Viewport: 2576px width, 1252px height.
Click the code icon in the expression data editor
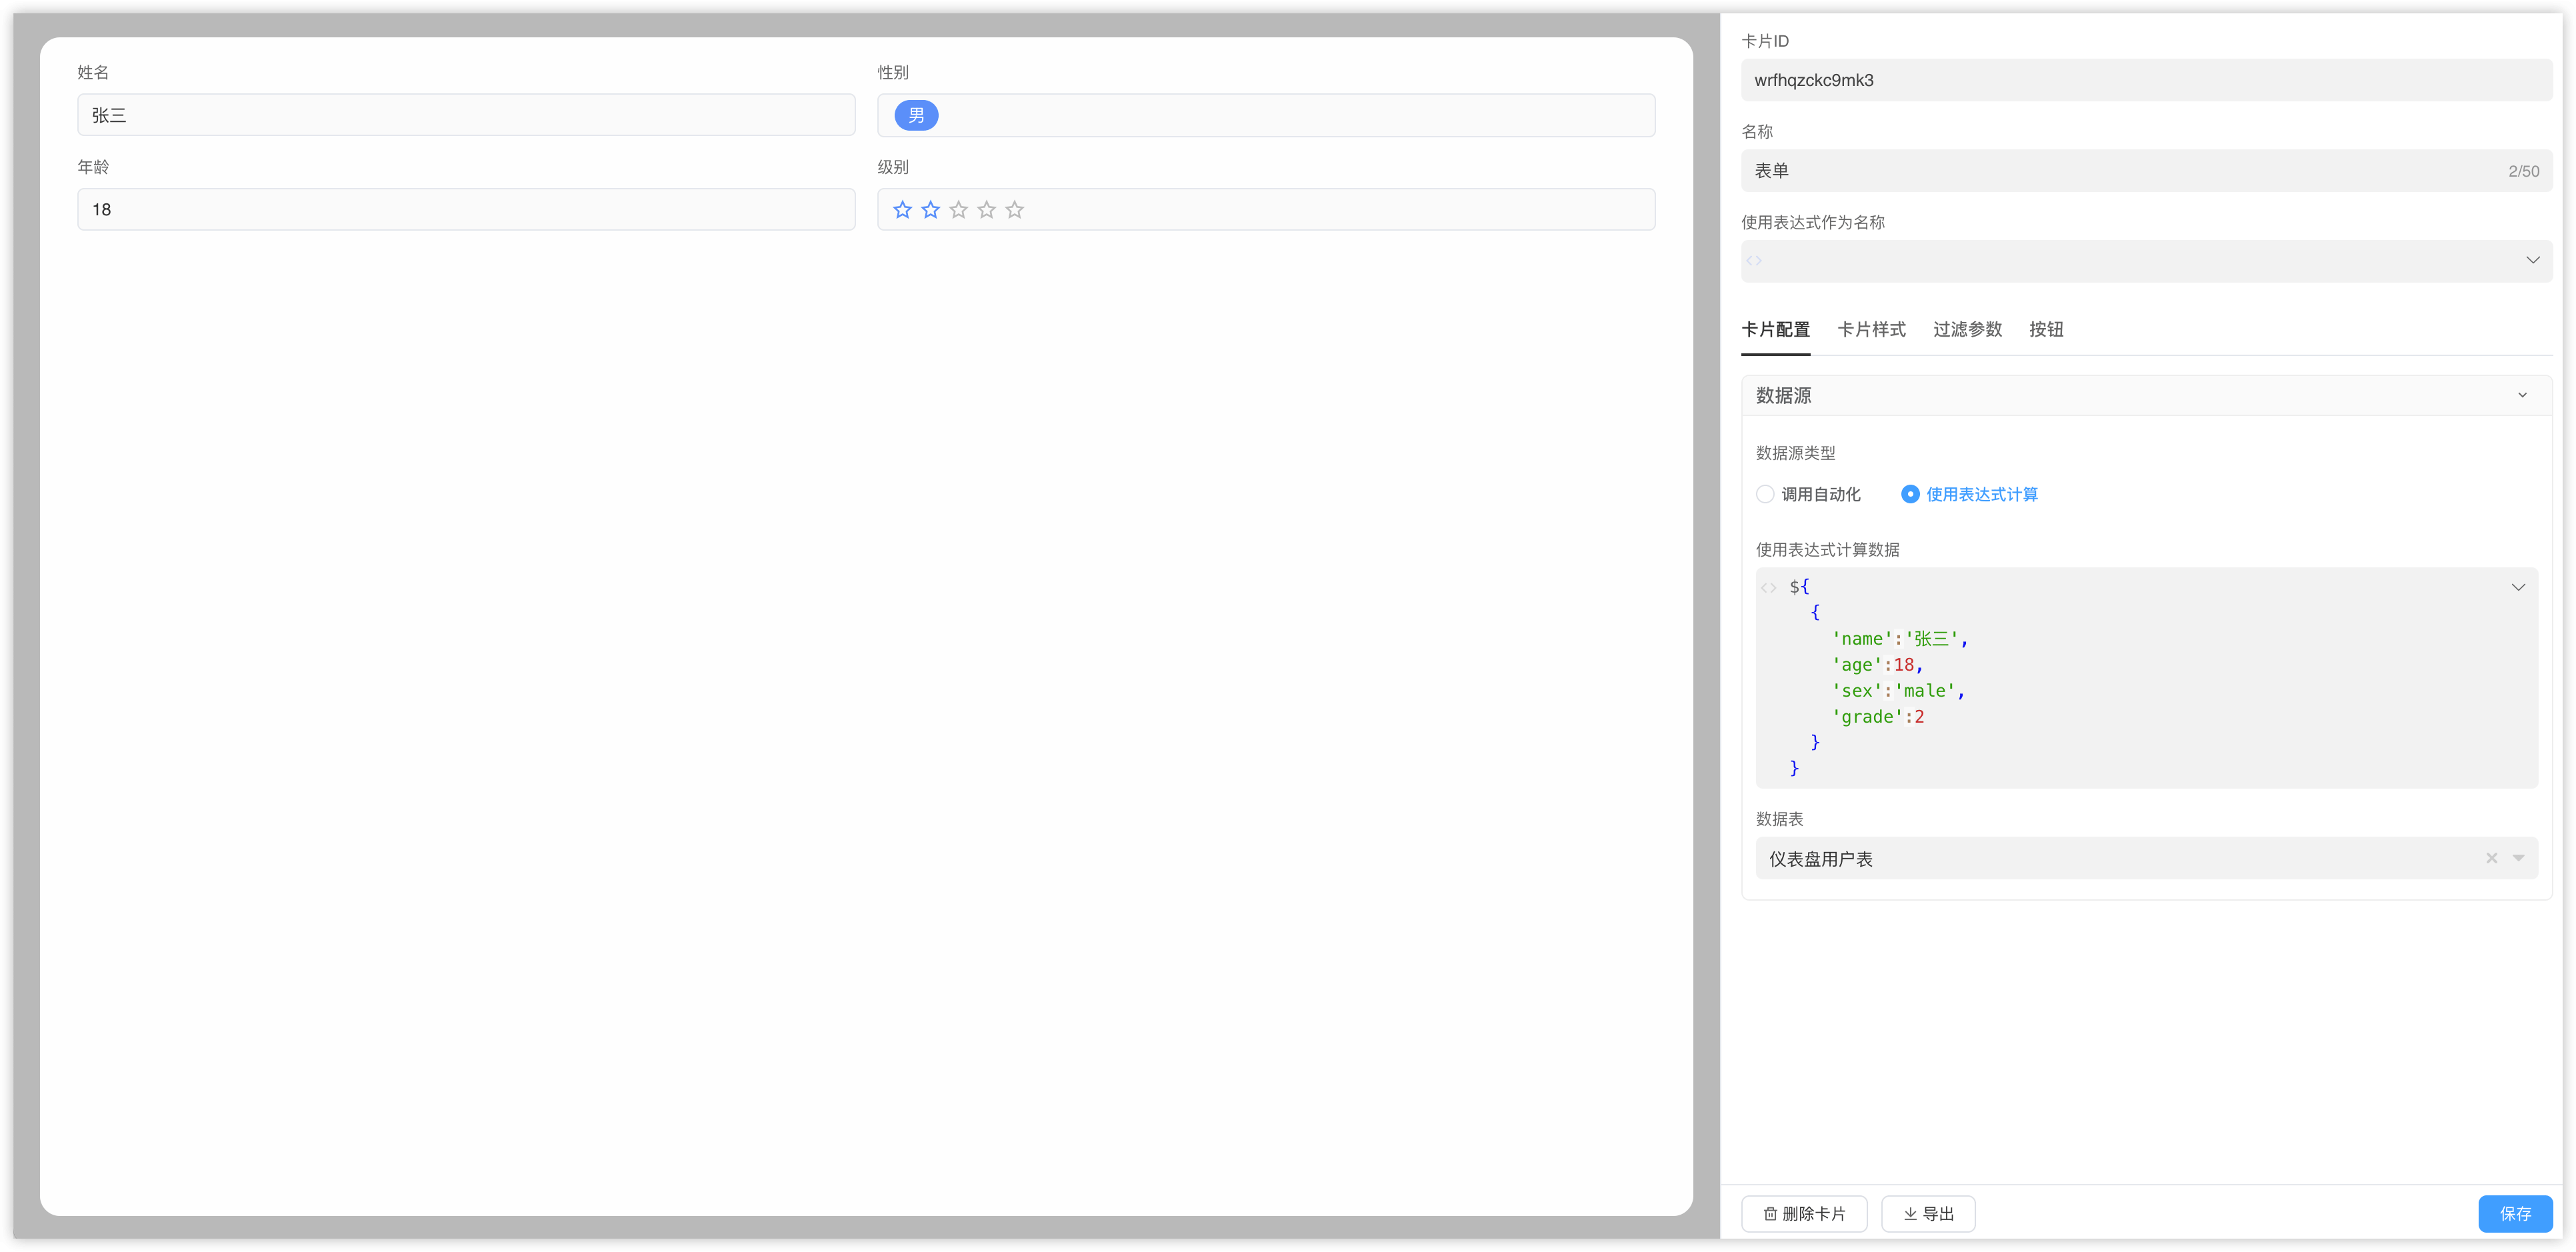[x=1768, y=587]
